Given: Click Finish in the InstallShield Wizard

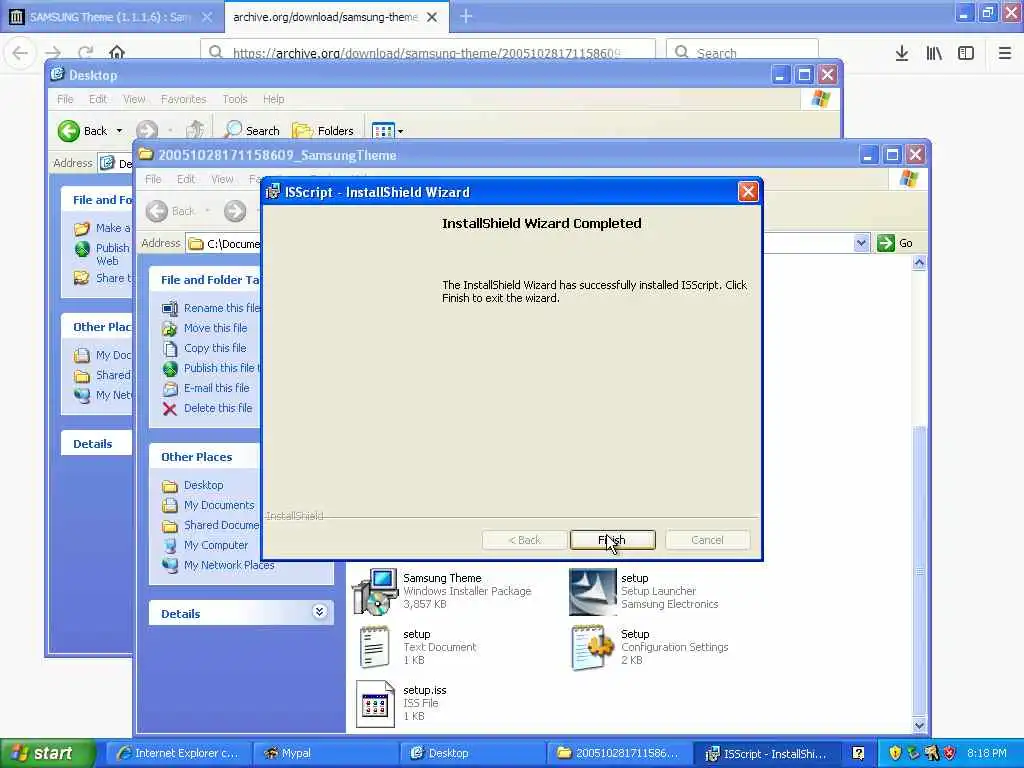Looking at the screenshot, I should (x=612, y=540).
